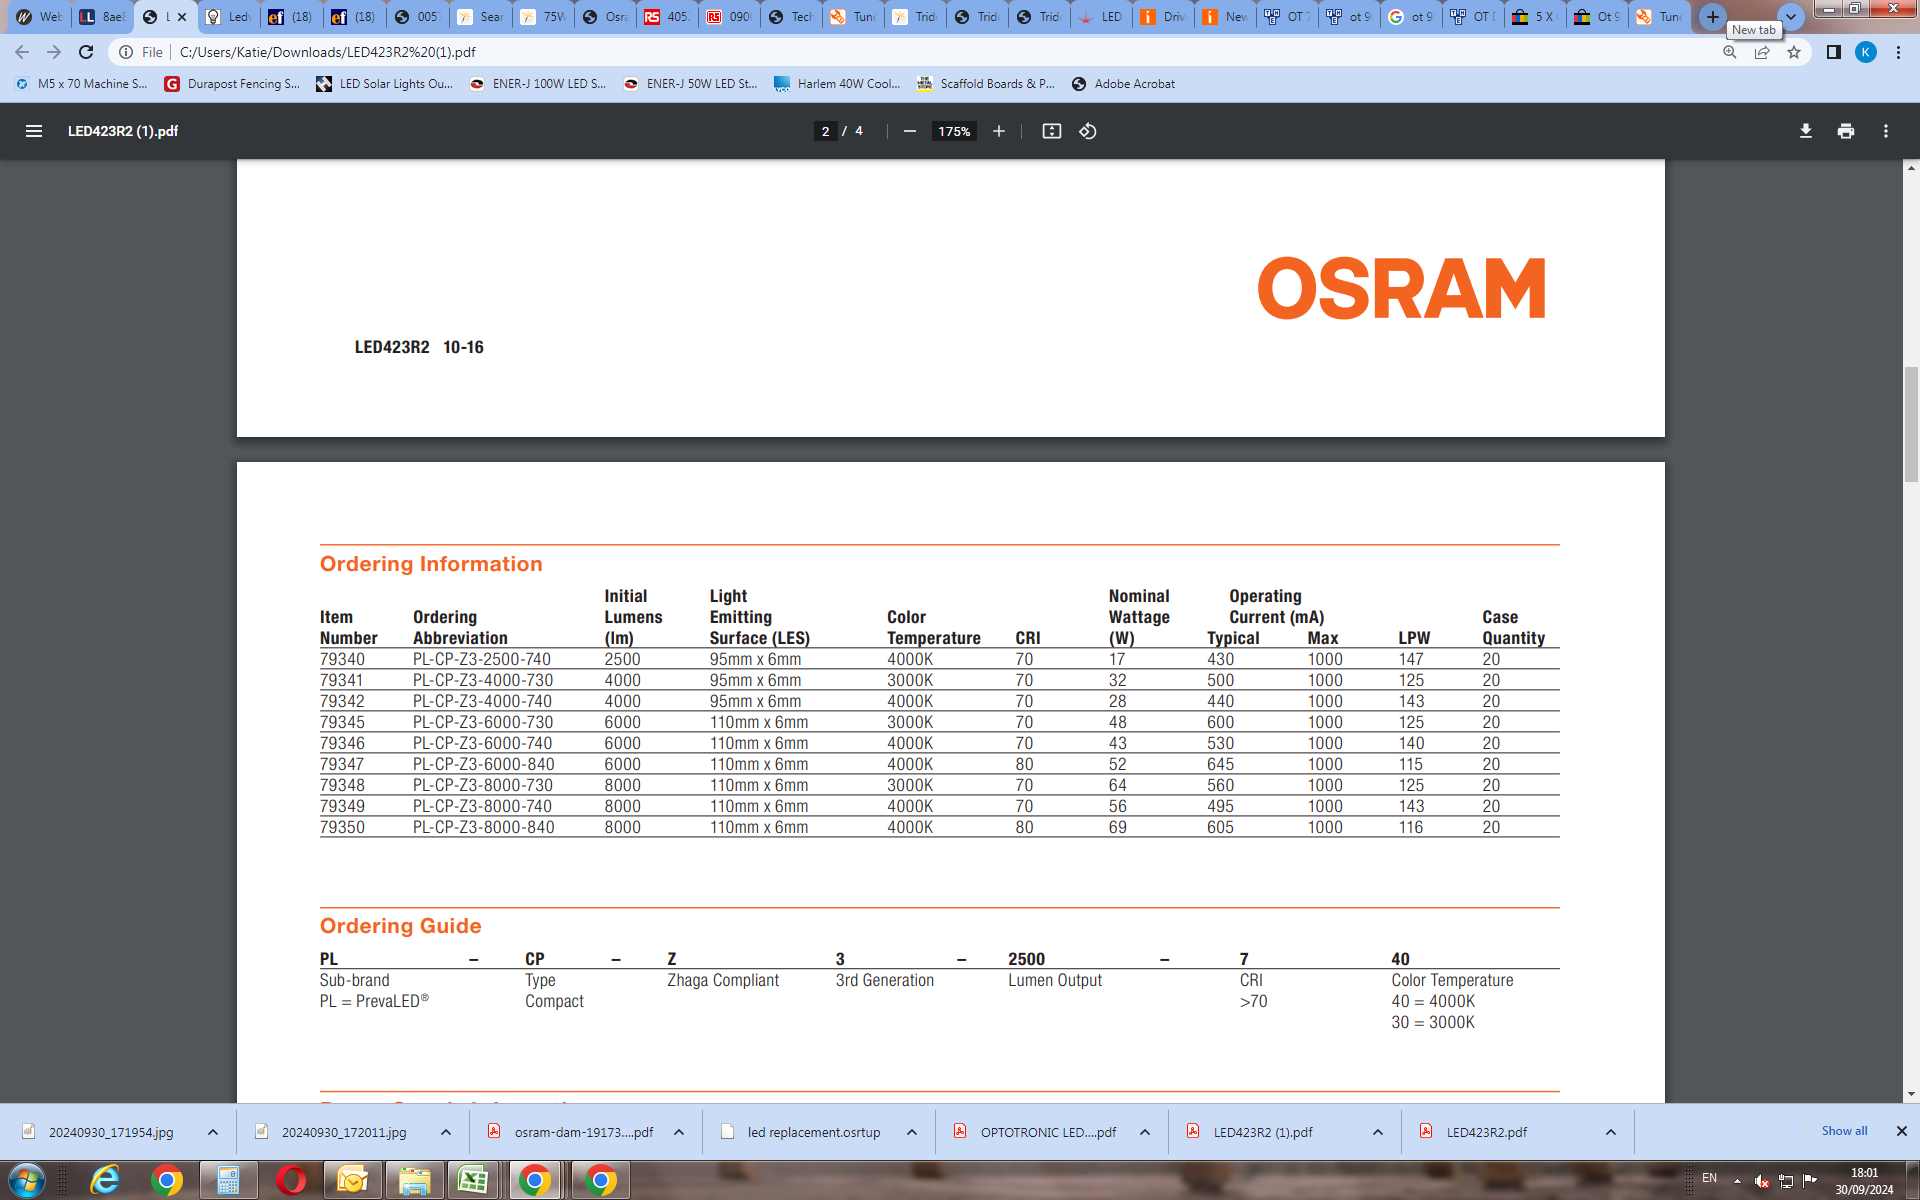Switch to the 75W tab
Viewport: 1920px width, 1200px height.
pos(541,17)
